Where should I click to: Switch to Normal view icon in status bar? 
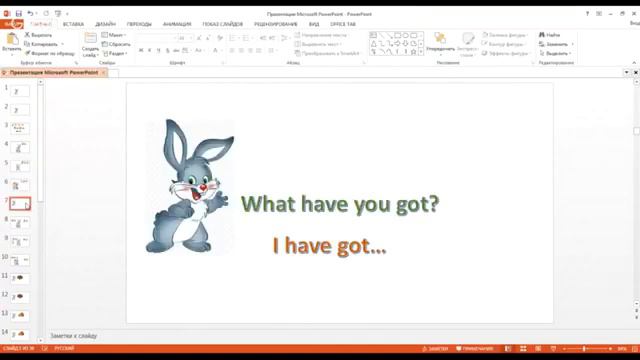pos(508,349)
